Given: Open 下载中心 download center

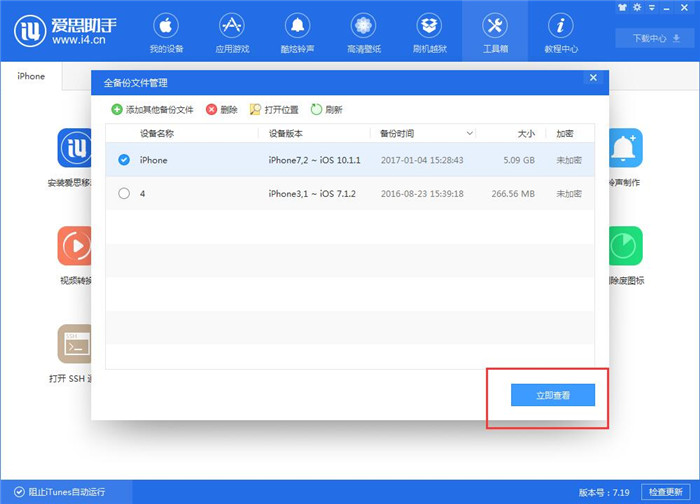Looking at the screenshot, I should pos(656,38).
